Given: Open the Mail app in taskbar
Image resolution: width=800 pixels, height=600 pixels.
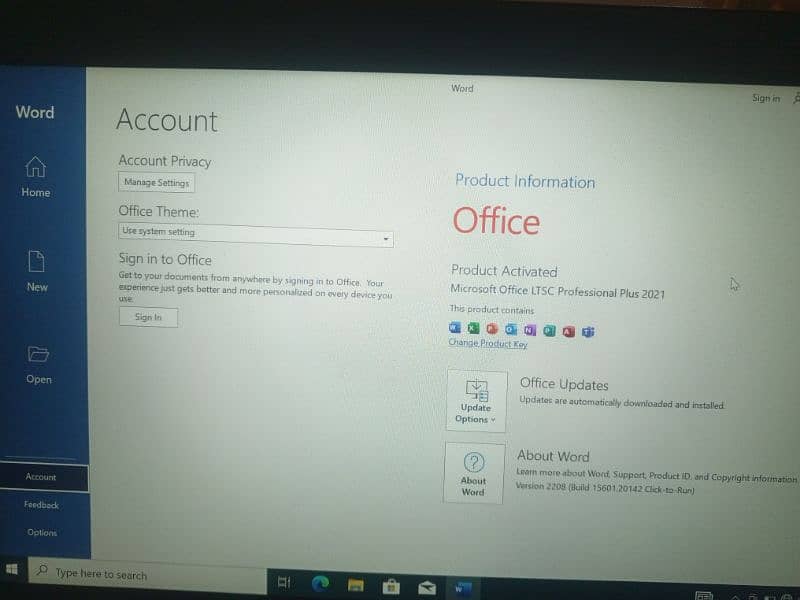Looking at the screenshot, I should point(427,586).
